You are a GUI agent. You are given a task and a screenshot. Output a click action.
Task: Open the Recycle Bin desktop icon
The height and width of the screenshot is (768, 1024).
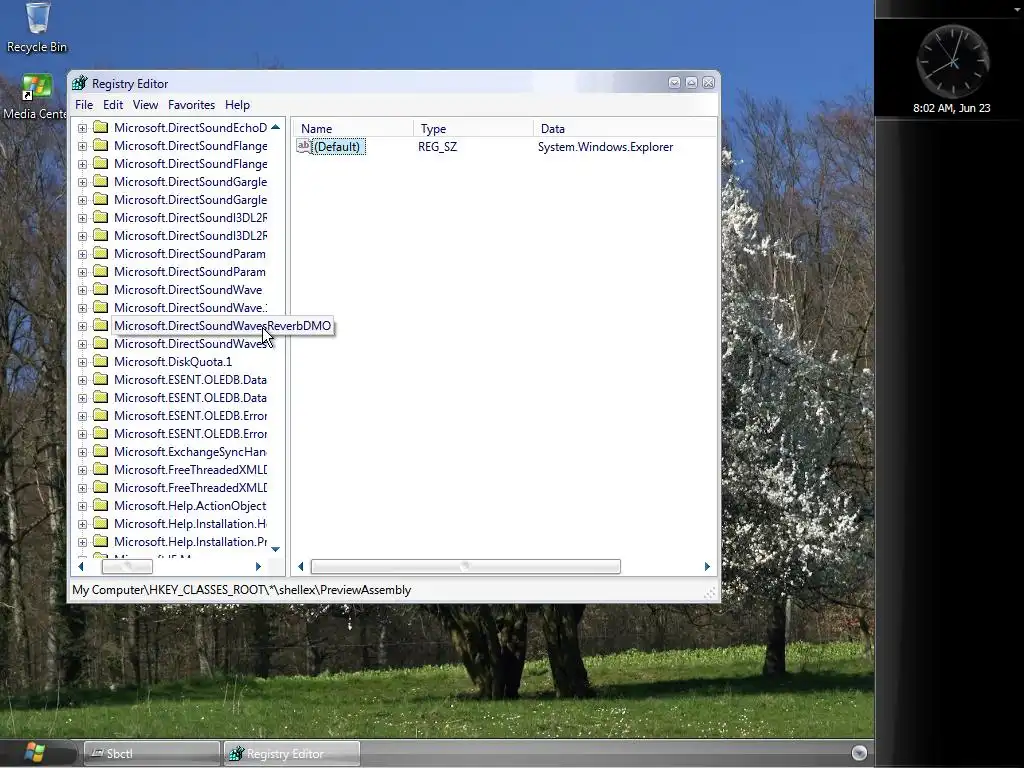(37, 27)
